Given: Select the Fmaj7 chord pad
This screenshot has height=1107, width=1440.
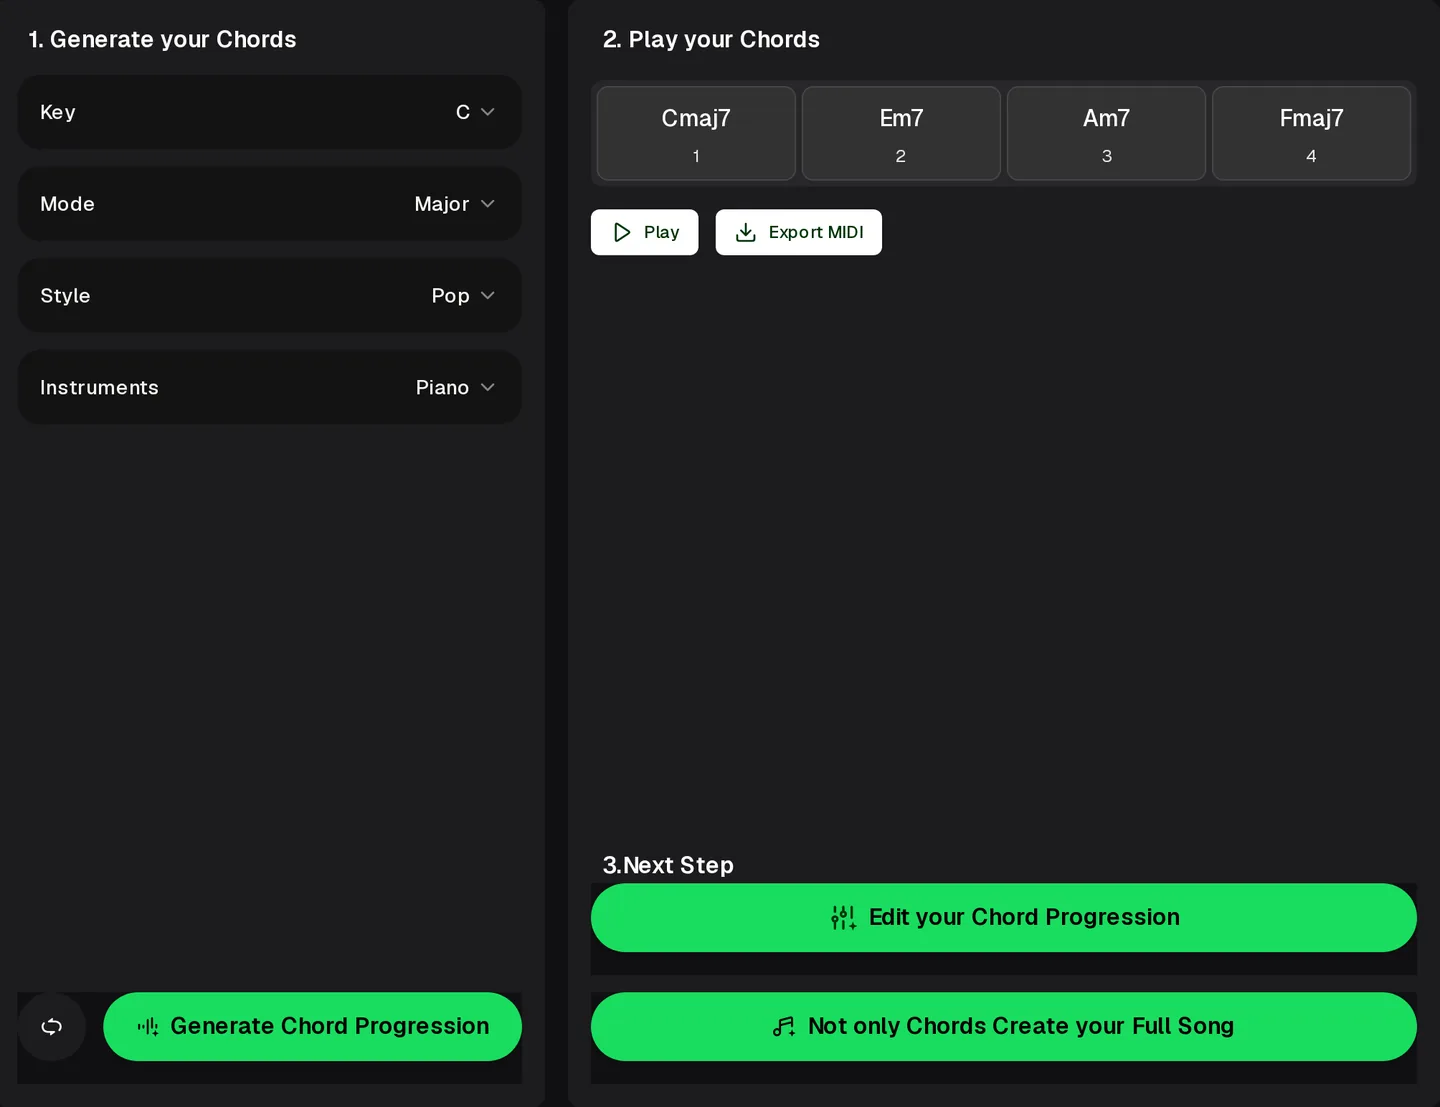Looking at the screenshot, I should click(x=1311, y=133).
